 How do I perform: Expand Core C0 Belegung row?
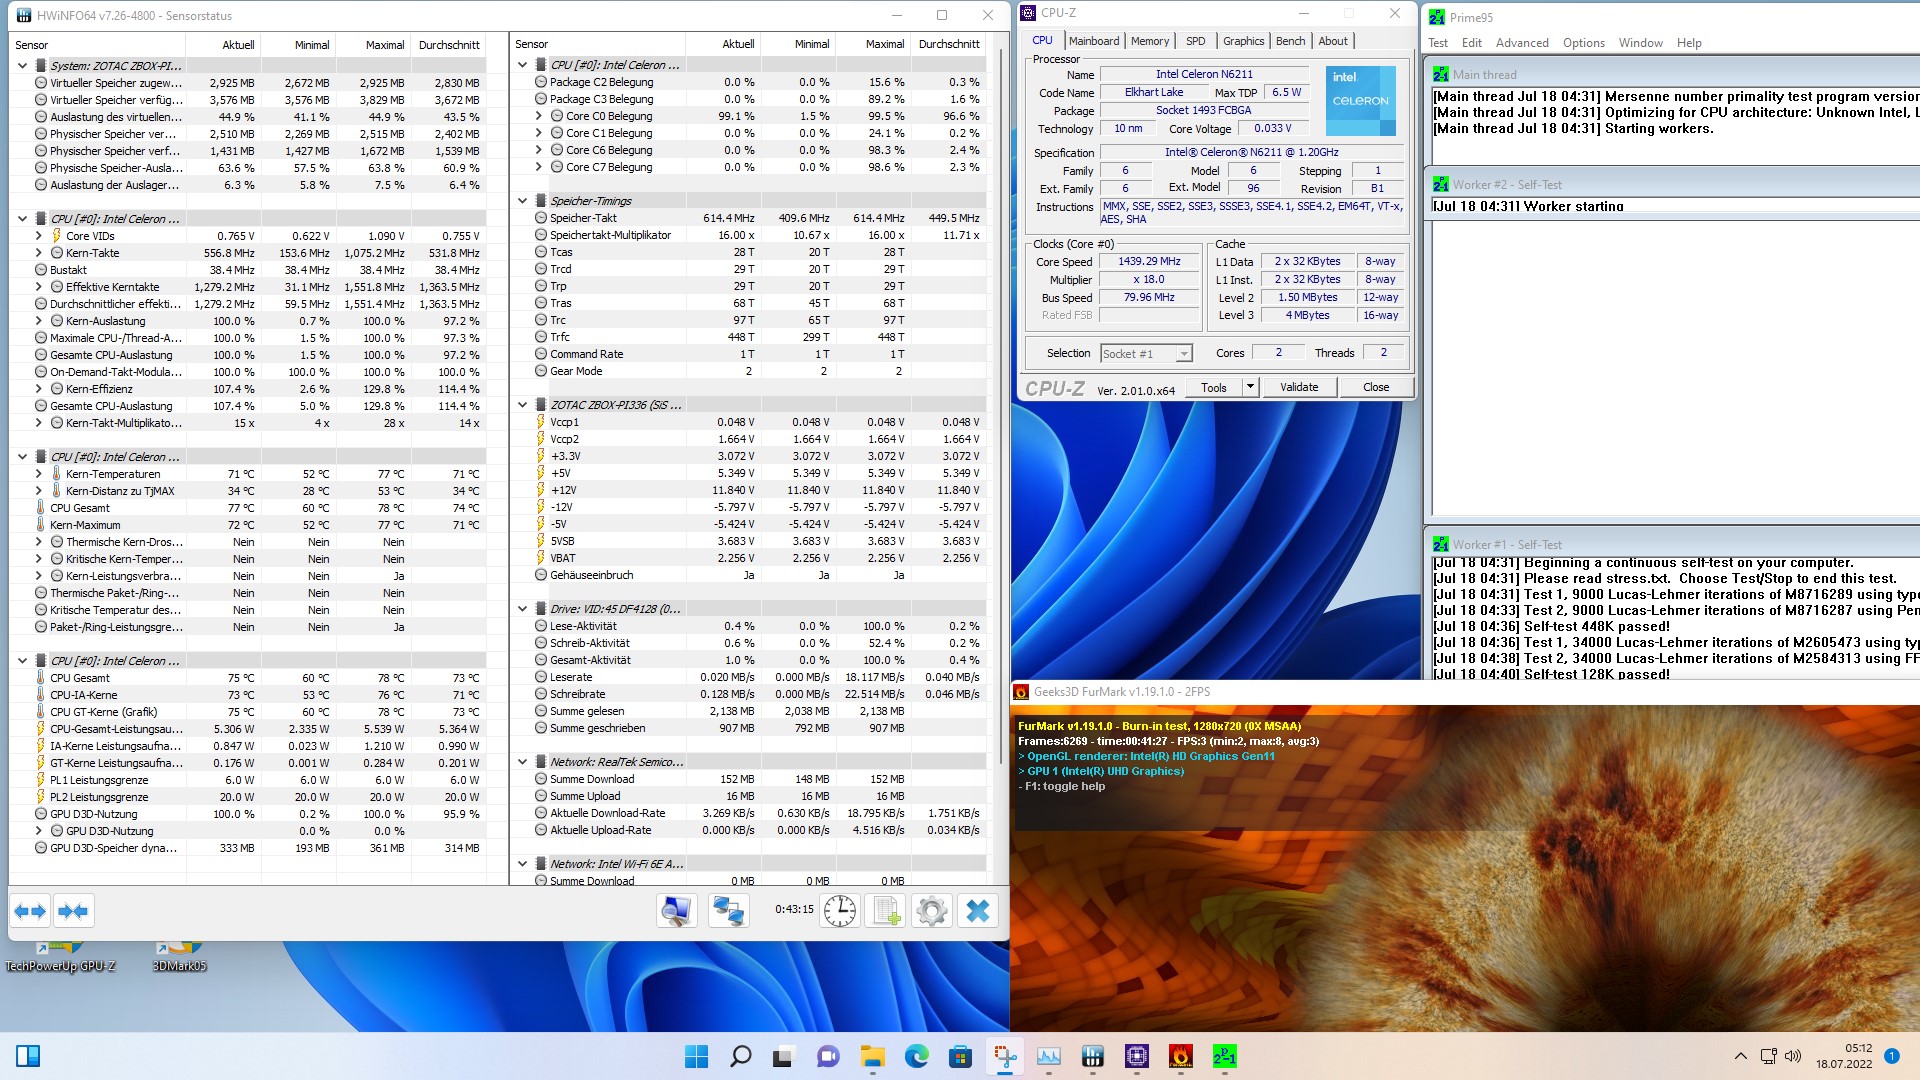(x=539, y=116)
